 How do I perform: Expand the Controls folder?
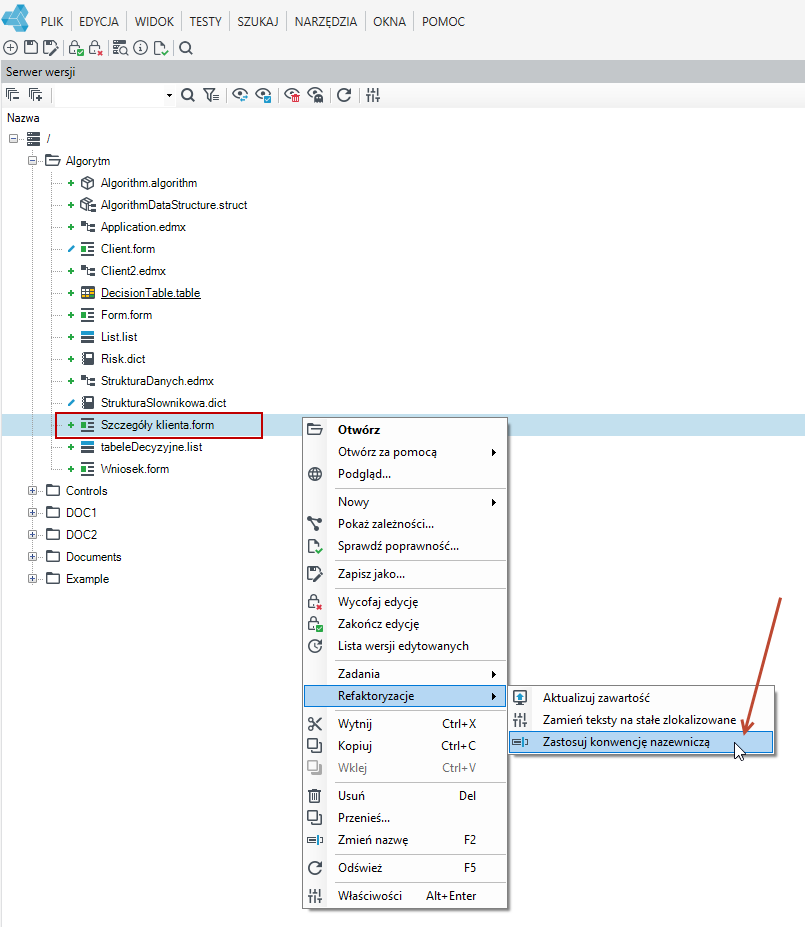click(33, 491)
